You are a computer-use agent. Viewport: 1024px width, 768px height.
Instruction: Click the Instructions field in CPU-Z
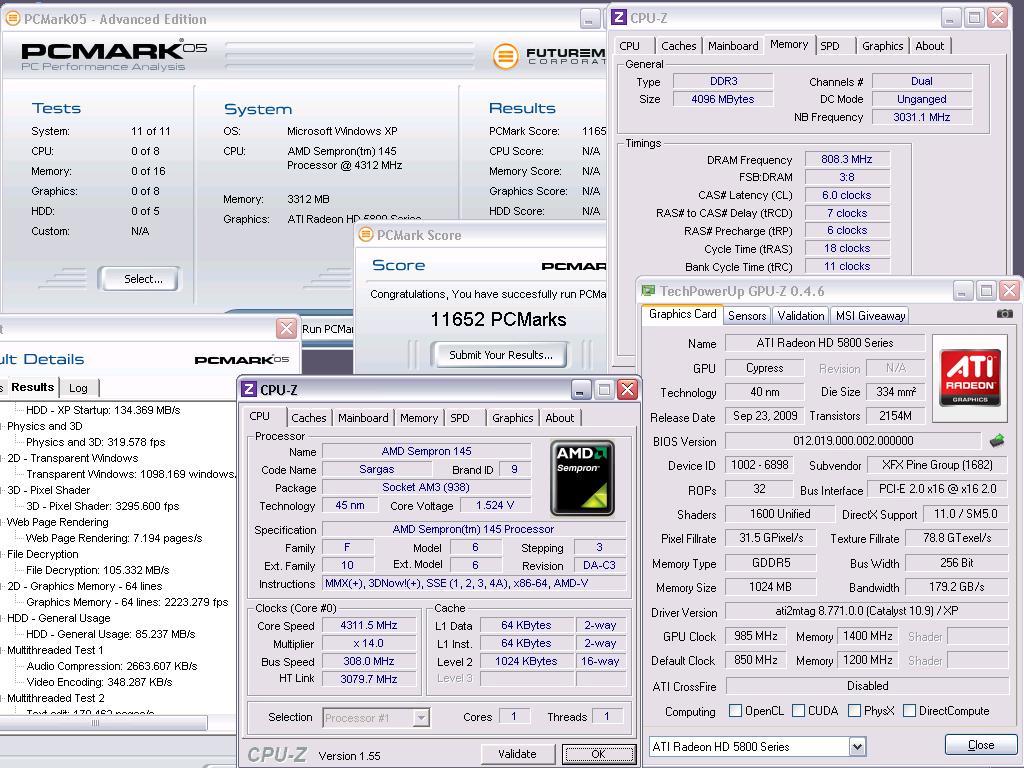475,583
